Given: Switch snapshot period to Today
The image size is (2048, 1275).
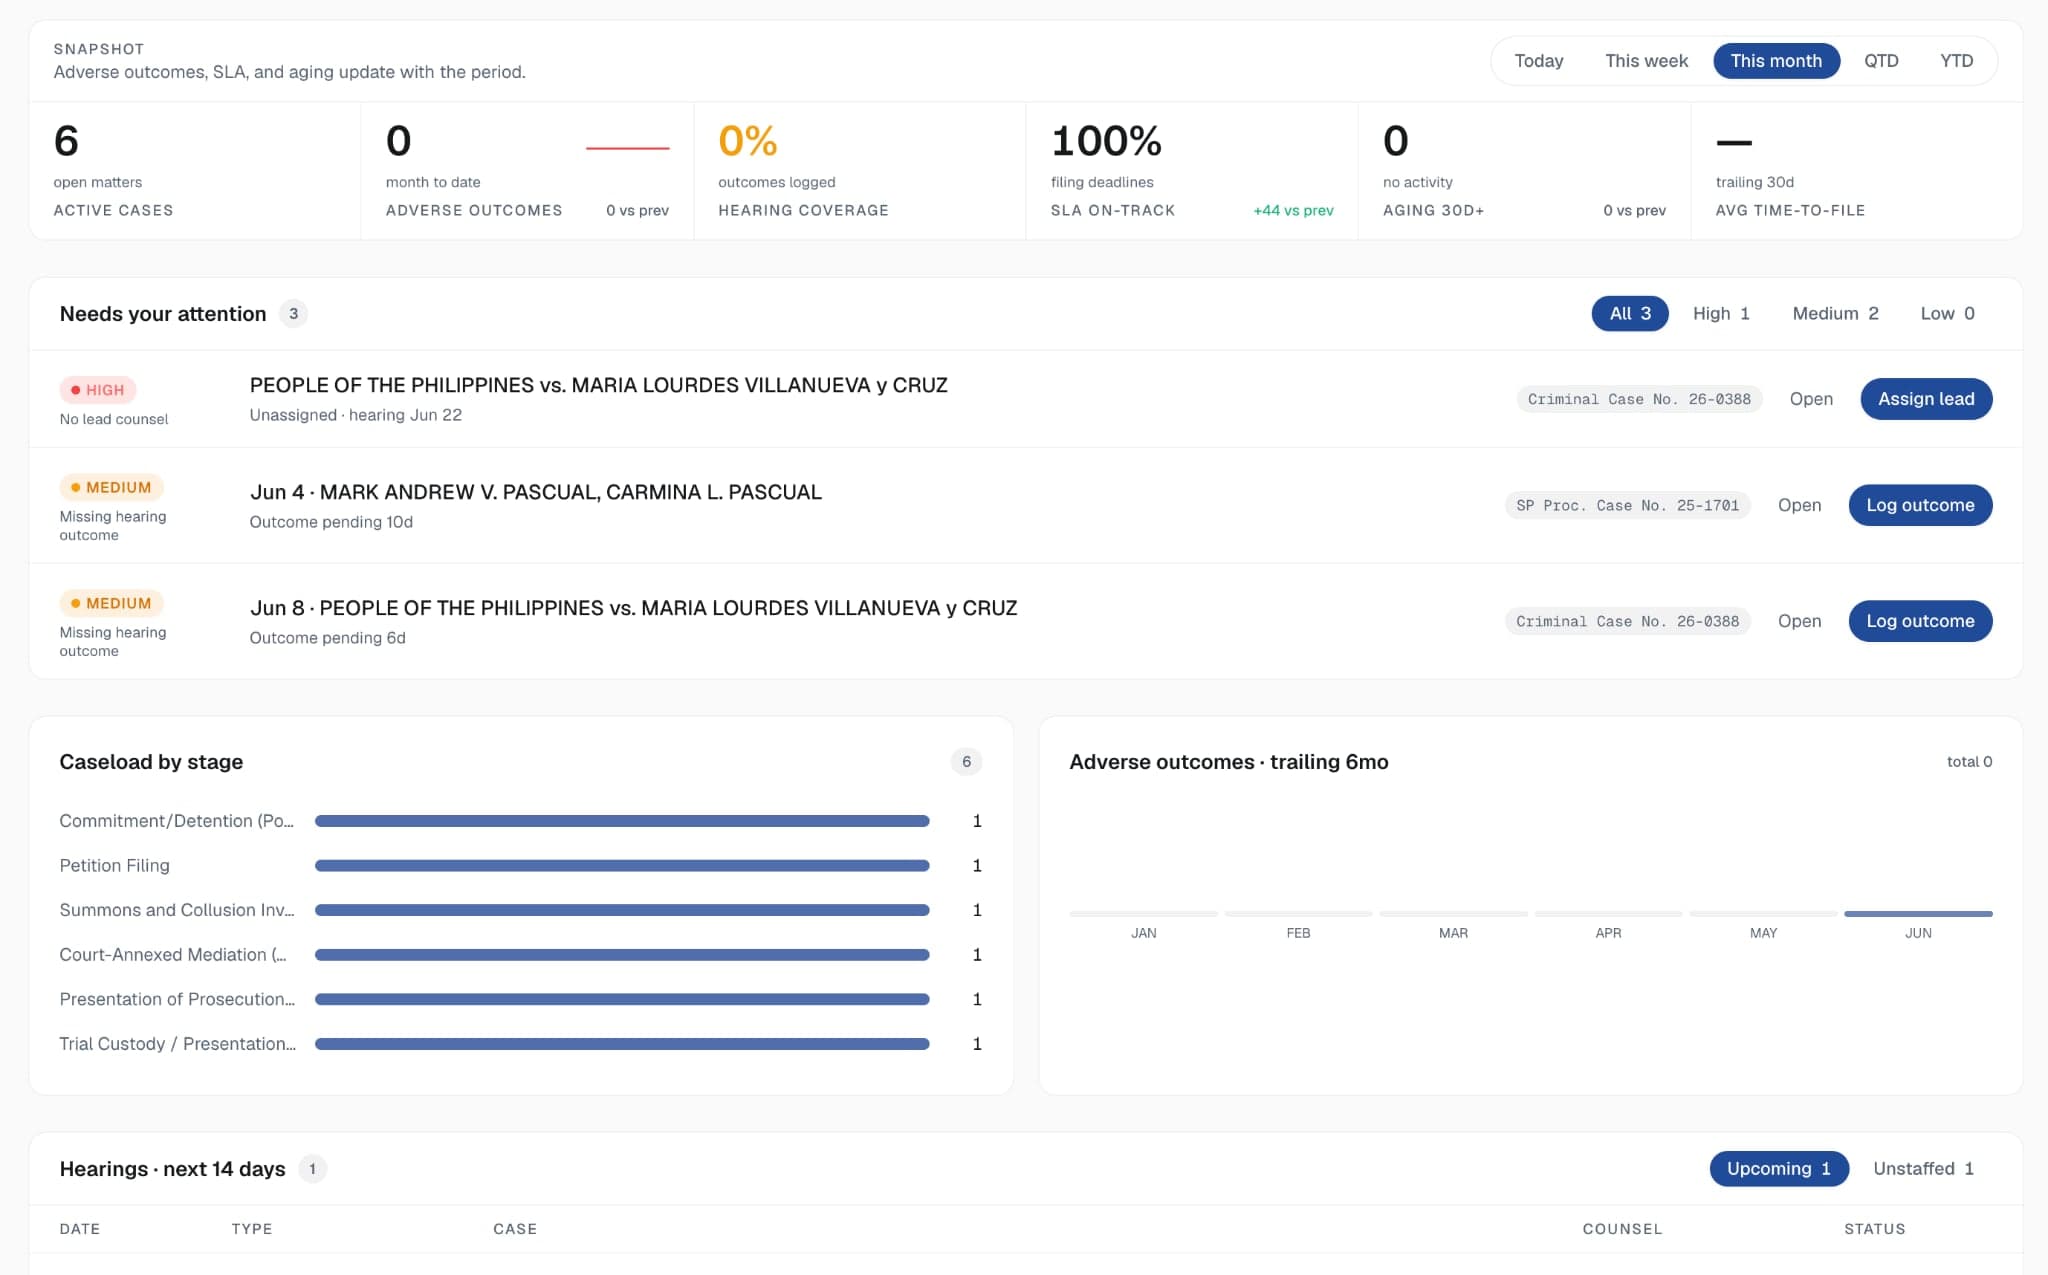Looking at the screenshot, I should [1538, 61].
